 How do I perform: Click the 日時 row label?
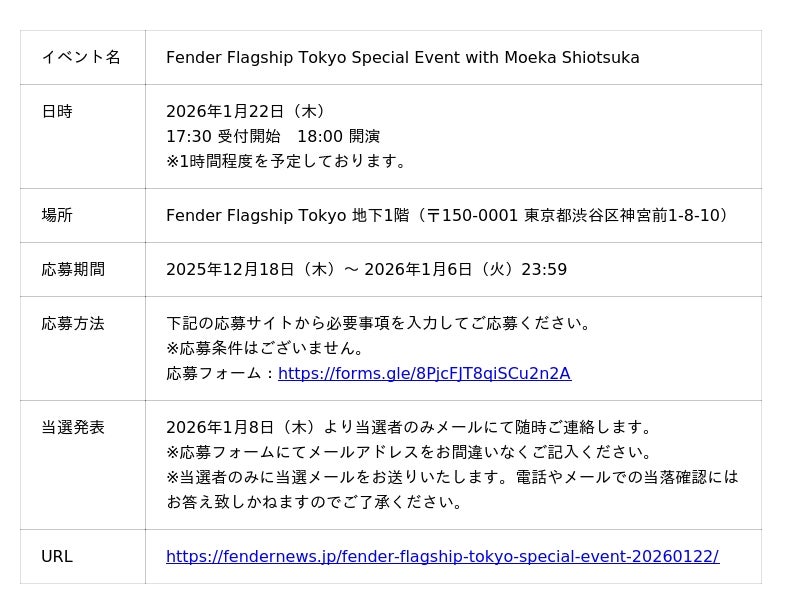[57, 112]
